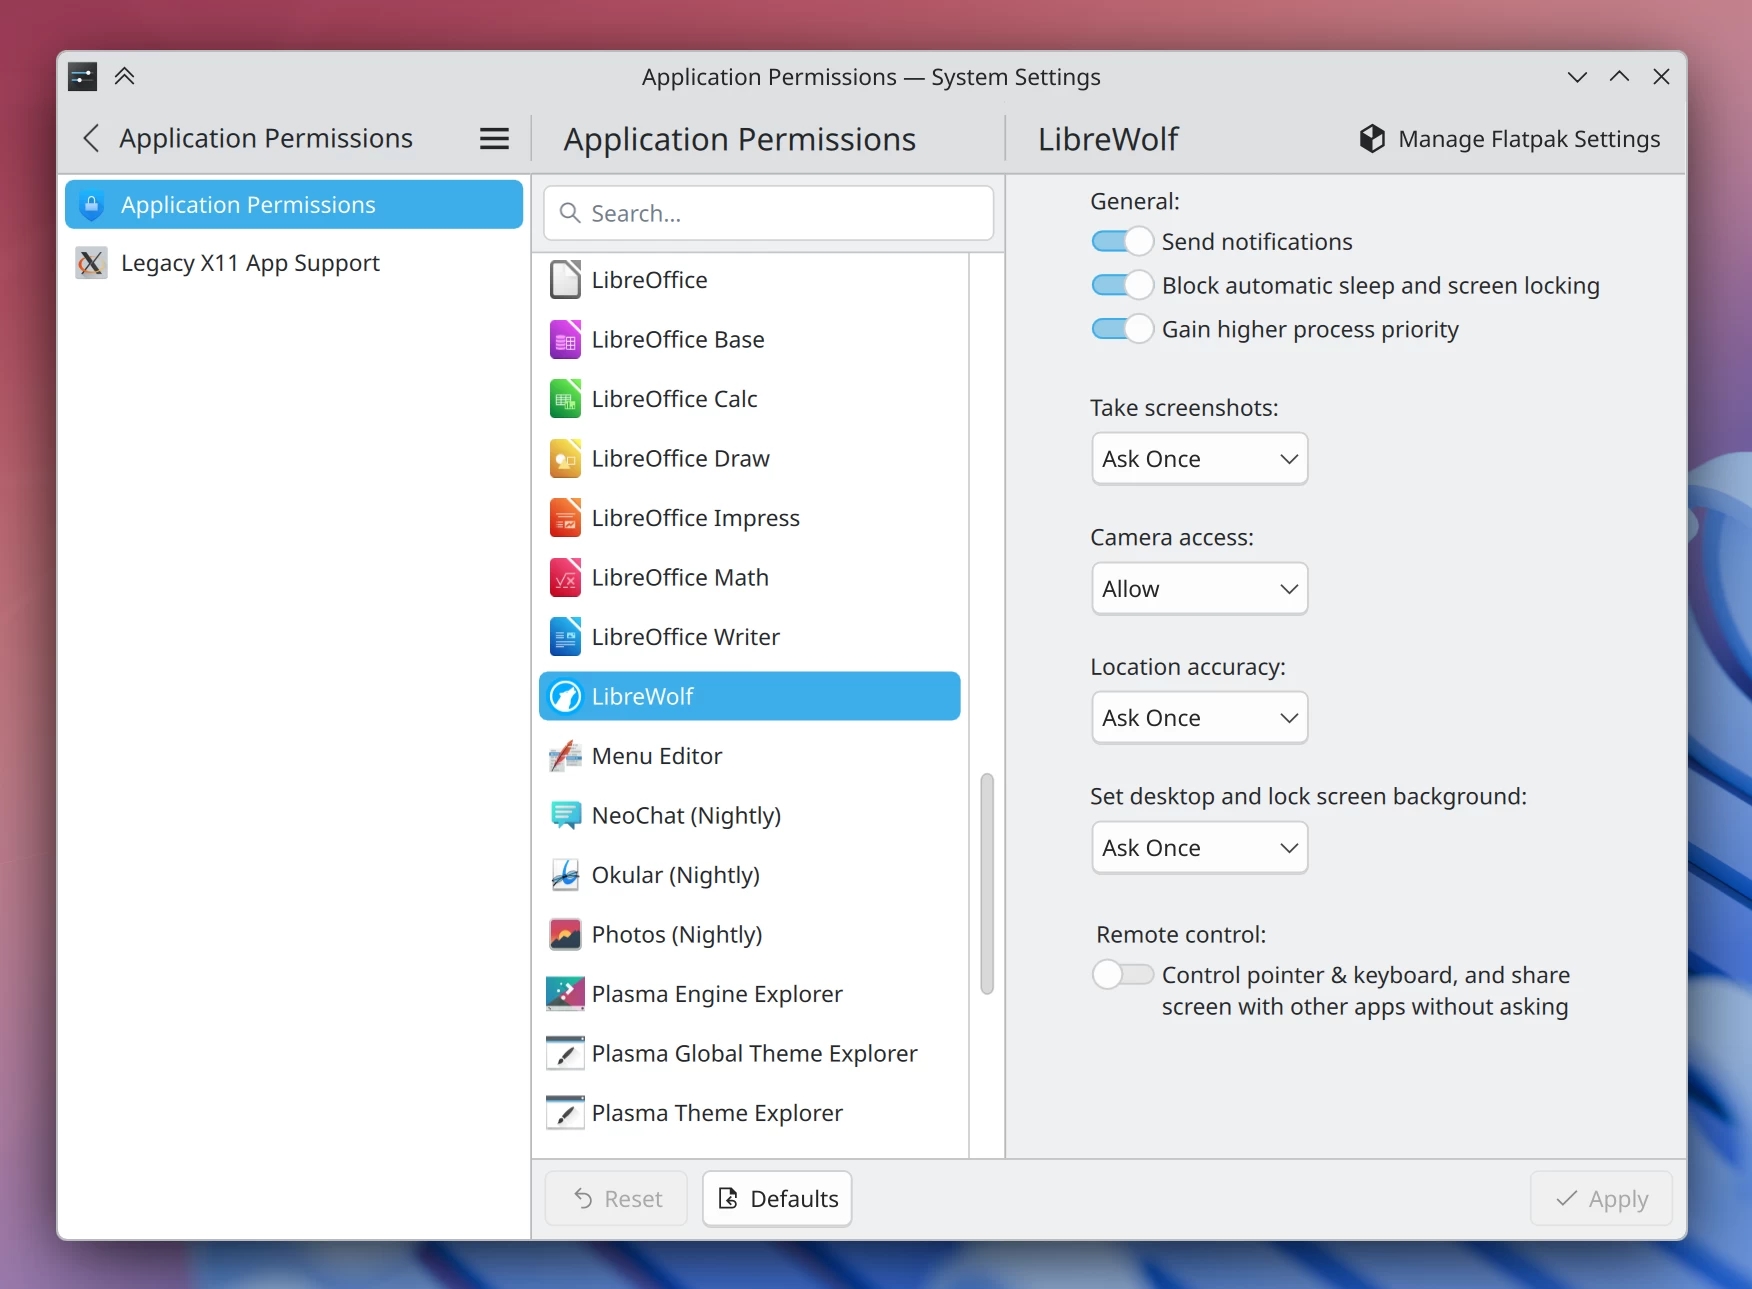Change Camera access from Allow
The width and height of the screenshot is (1752, 1289).
[1198, 589]
